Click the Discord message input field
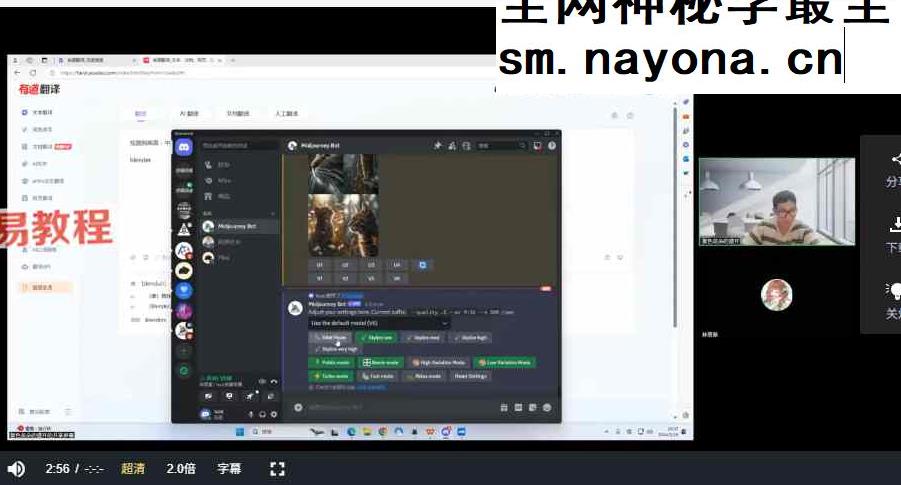 point(402,407)
